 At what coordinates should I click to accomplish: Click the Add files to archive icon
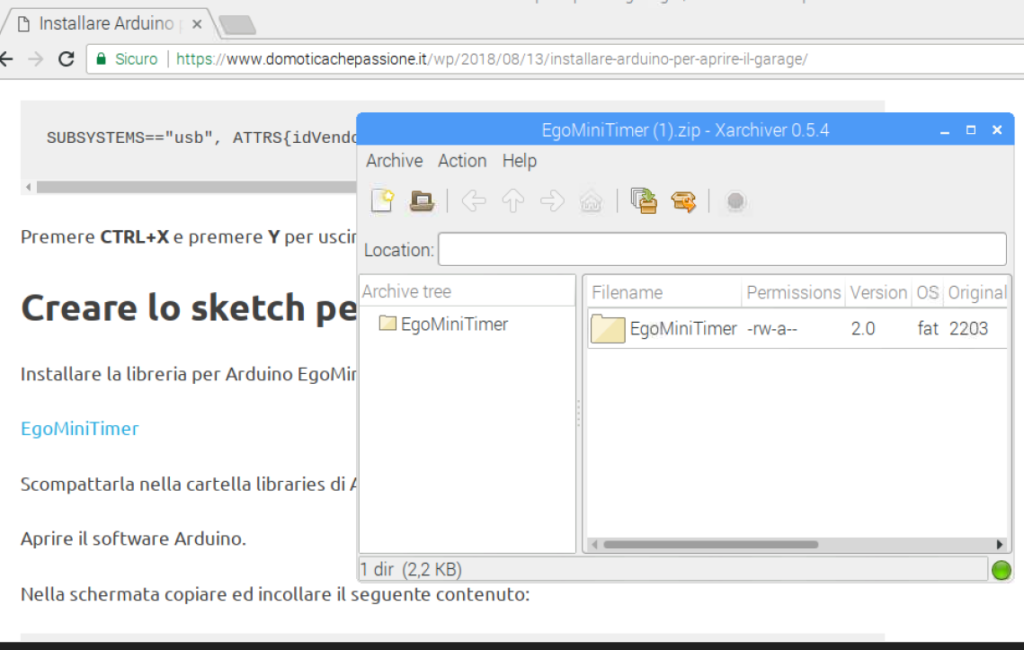tap(644, 201)
